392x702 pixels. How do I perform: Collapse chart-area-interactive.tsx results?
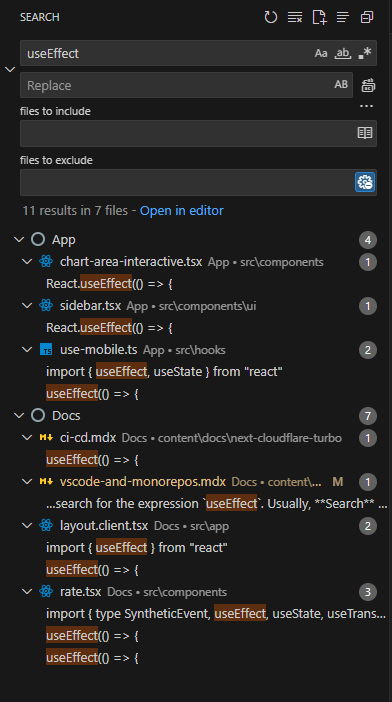27,261
